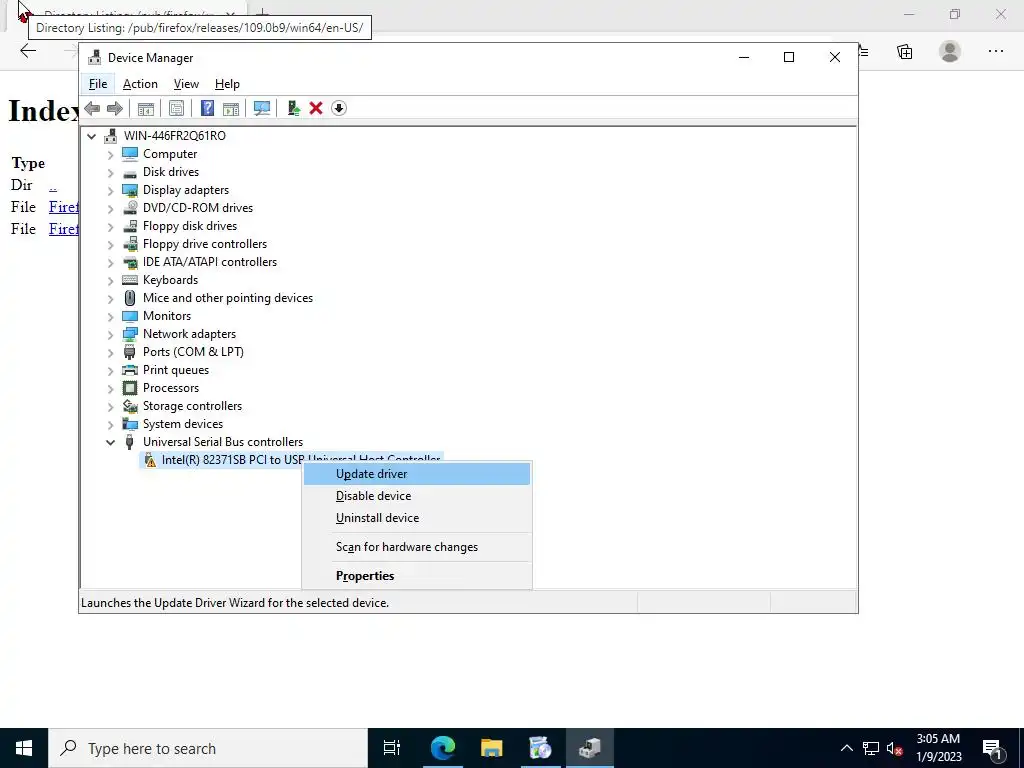
Task: Click the parent directory '..' link
Action: (53, 185)
